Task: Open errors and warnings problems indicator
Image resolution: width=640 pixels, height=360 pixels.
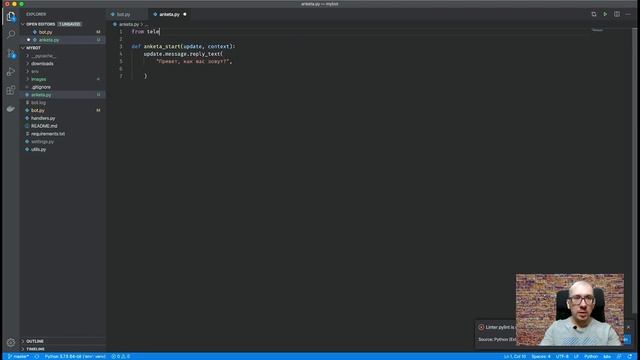Action: click(120, 356)
